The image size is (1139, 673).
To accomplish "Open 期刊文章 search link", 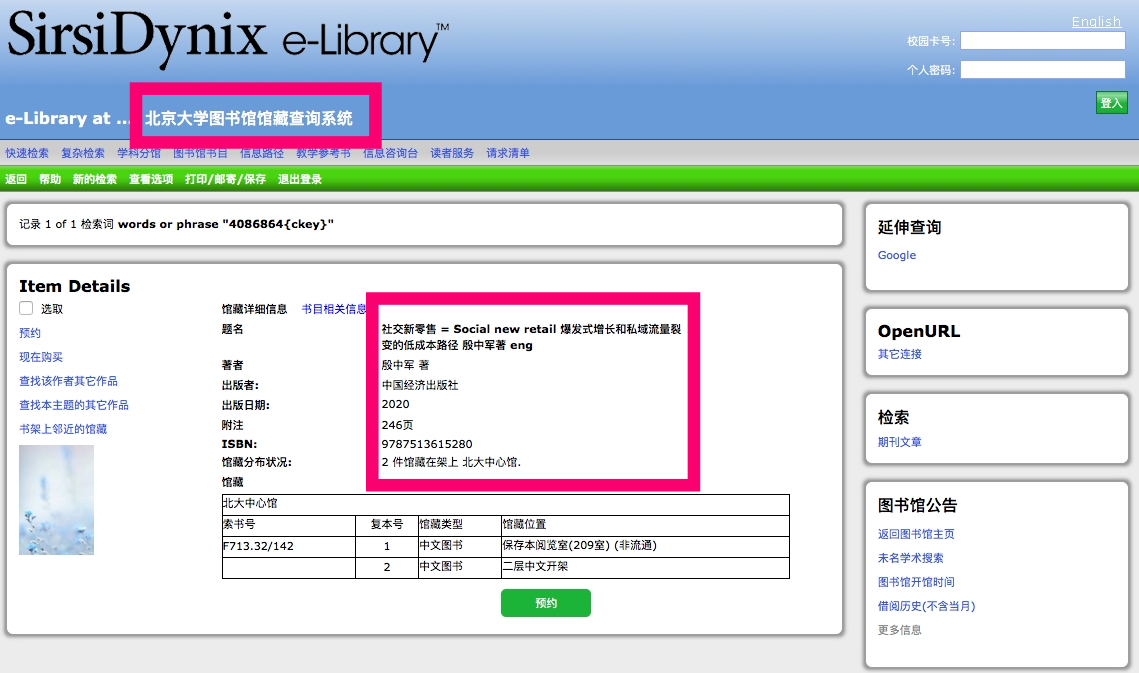I will (x=900, y=442).
